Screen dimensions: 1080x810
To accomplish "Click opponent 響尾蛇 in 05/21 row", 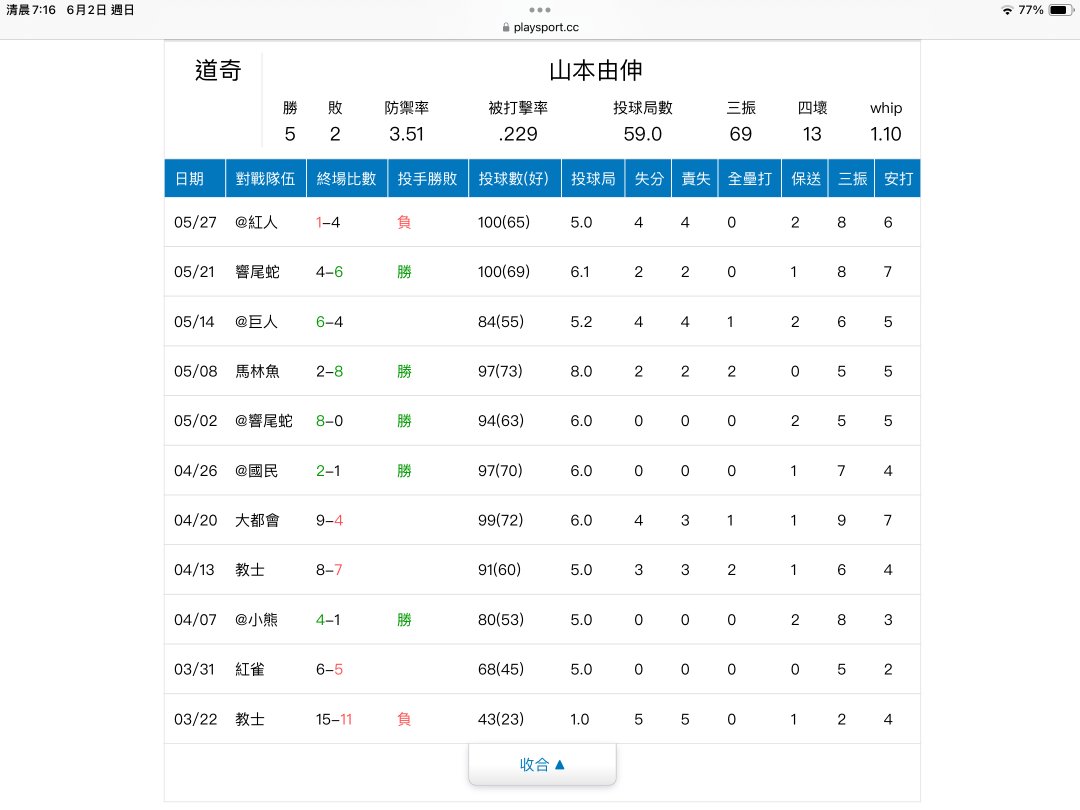I will pos(258,272).
